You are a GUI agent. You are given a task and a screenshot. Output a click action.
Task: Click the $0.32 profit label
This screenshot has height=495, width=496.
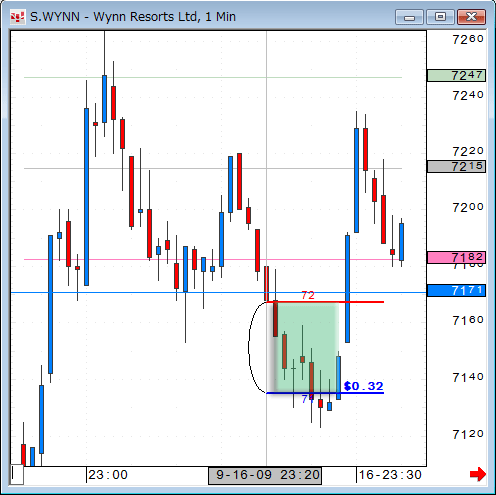(364, 386)
